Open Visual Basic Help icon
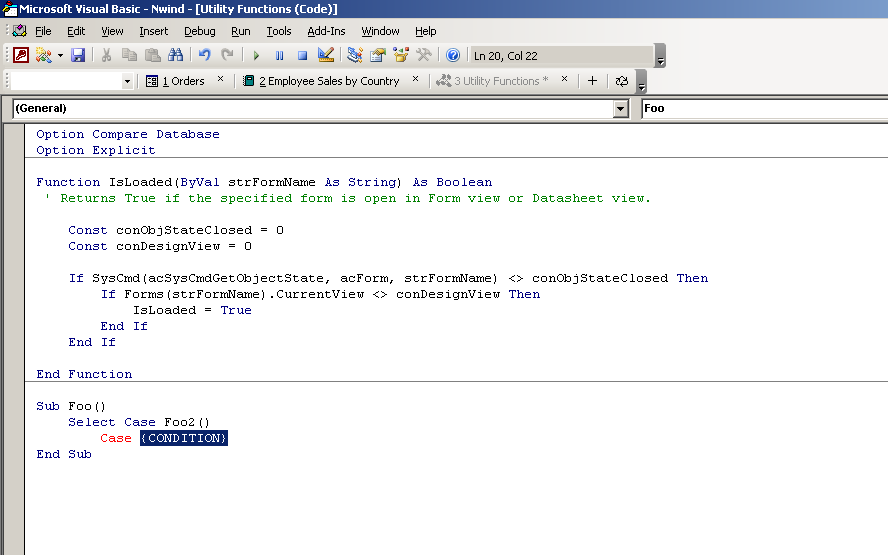888x555 pixels. (452, 55)
